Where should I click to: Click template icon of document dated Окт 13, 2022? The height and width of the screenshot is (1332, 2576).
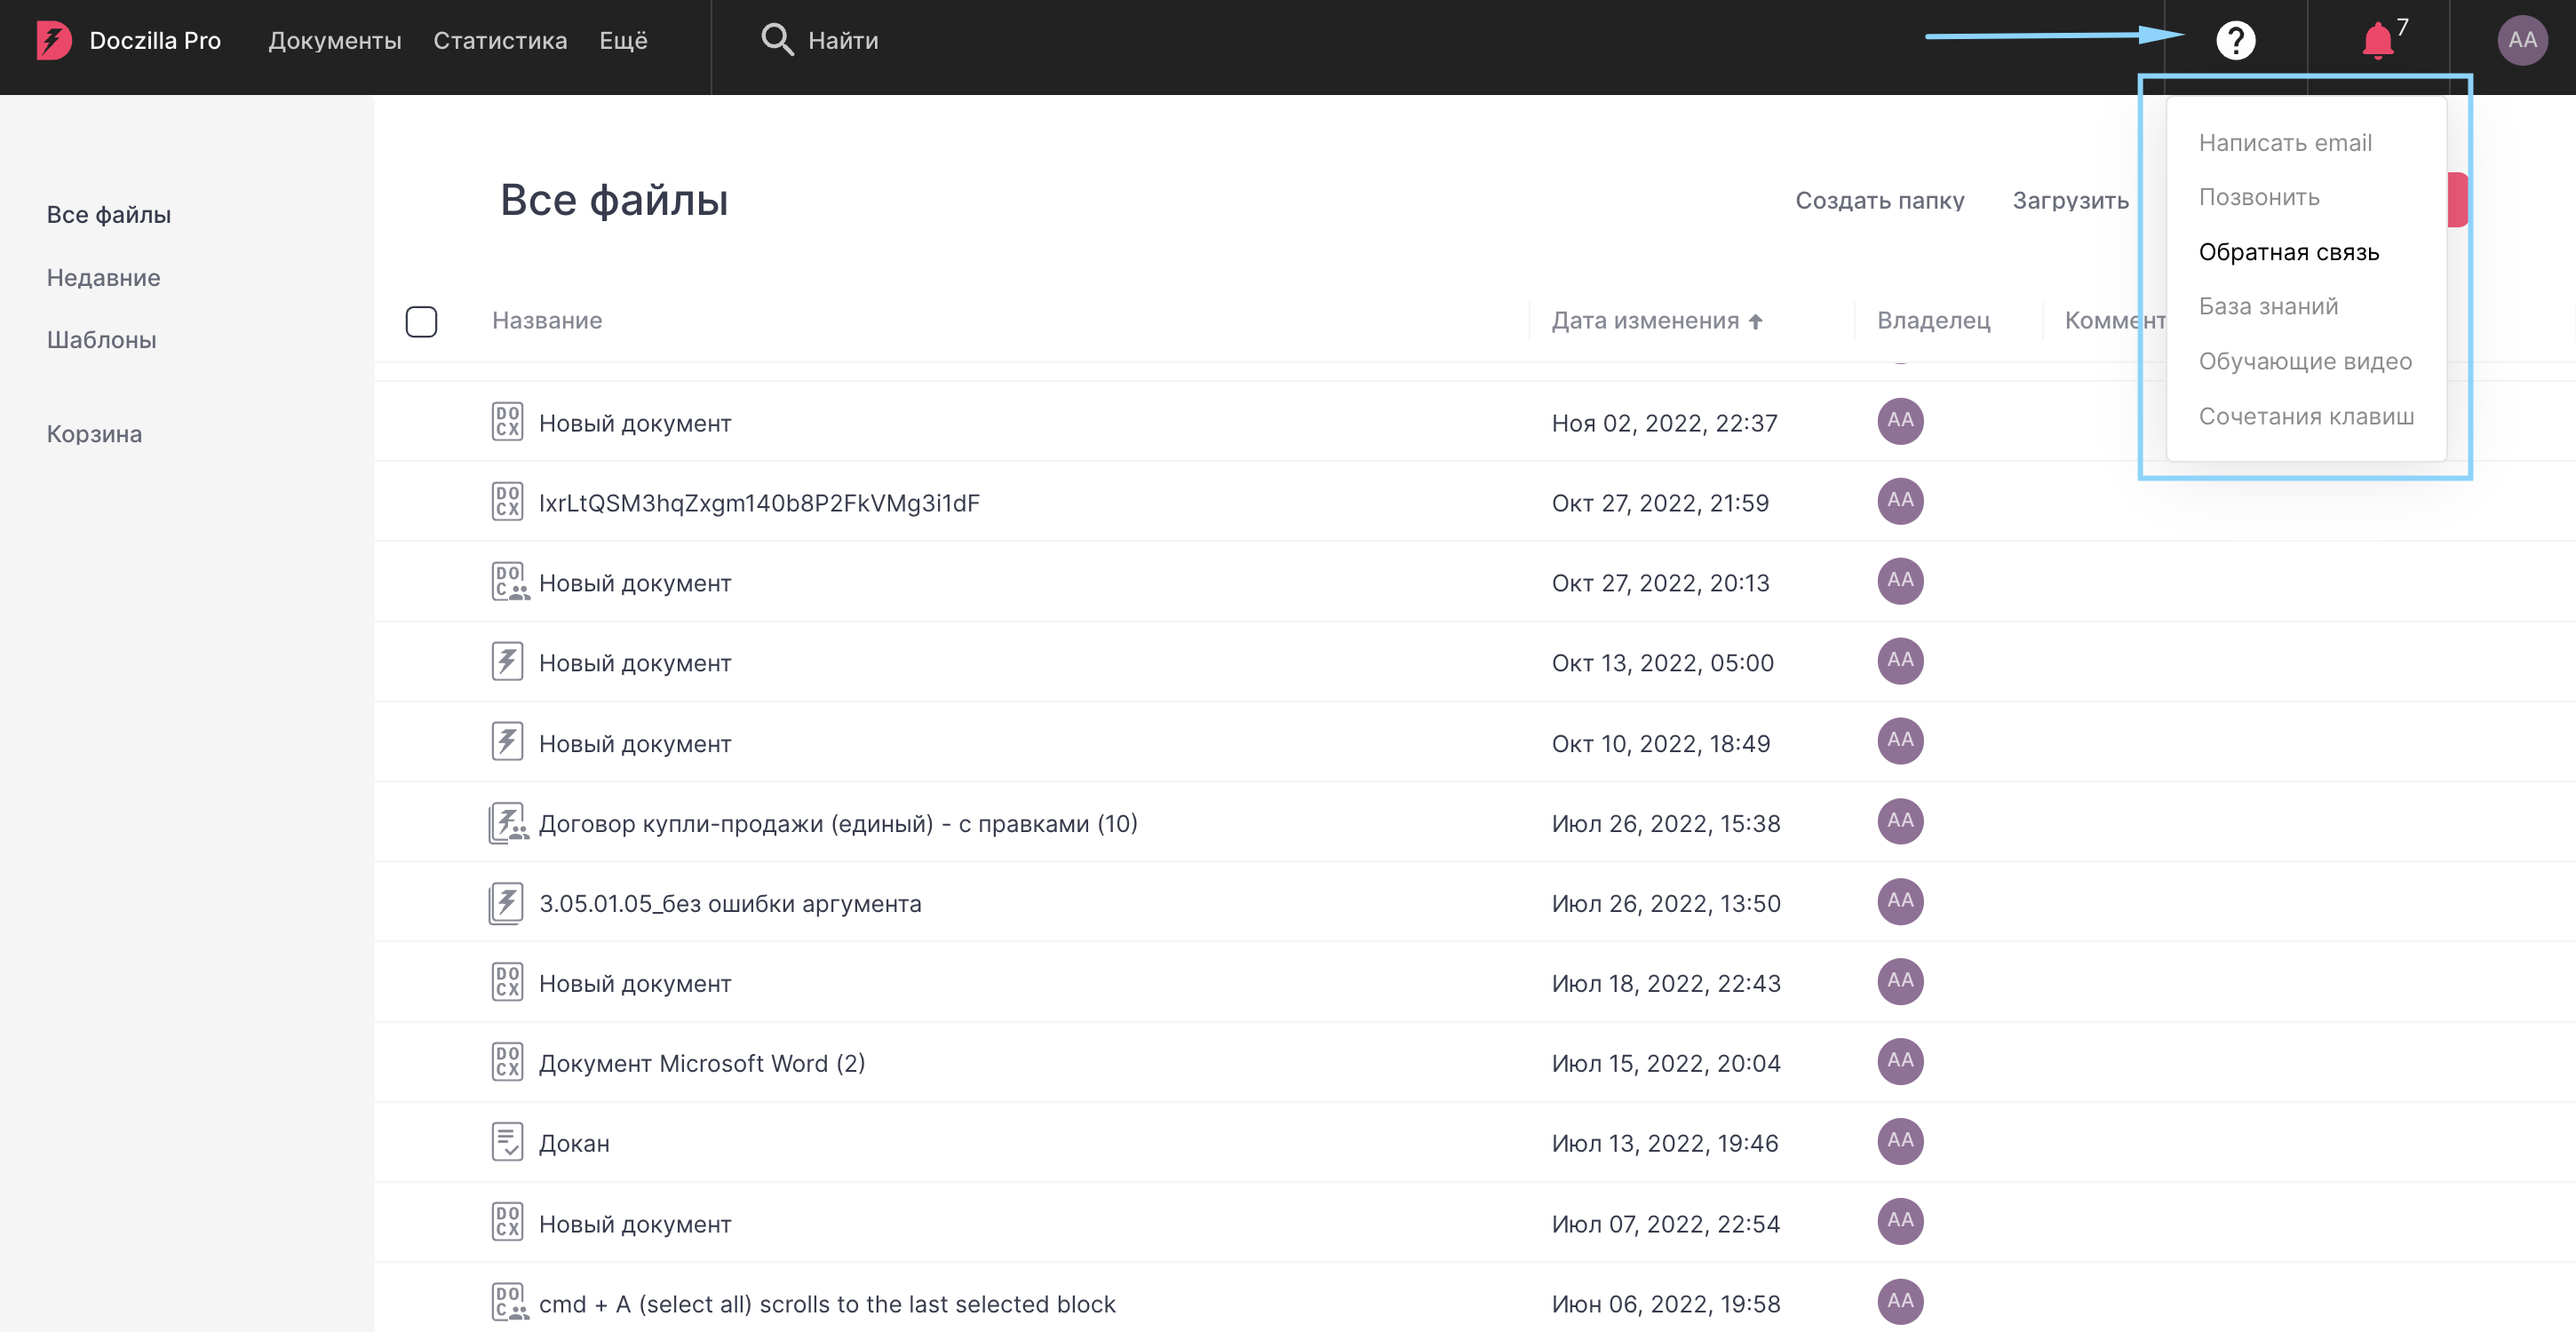[507, 661]
